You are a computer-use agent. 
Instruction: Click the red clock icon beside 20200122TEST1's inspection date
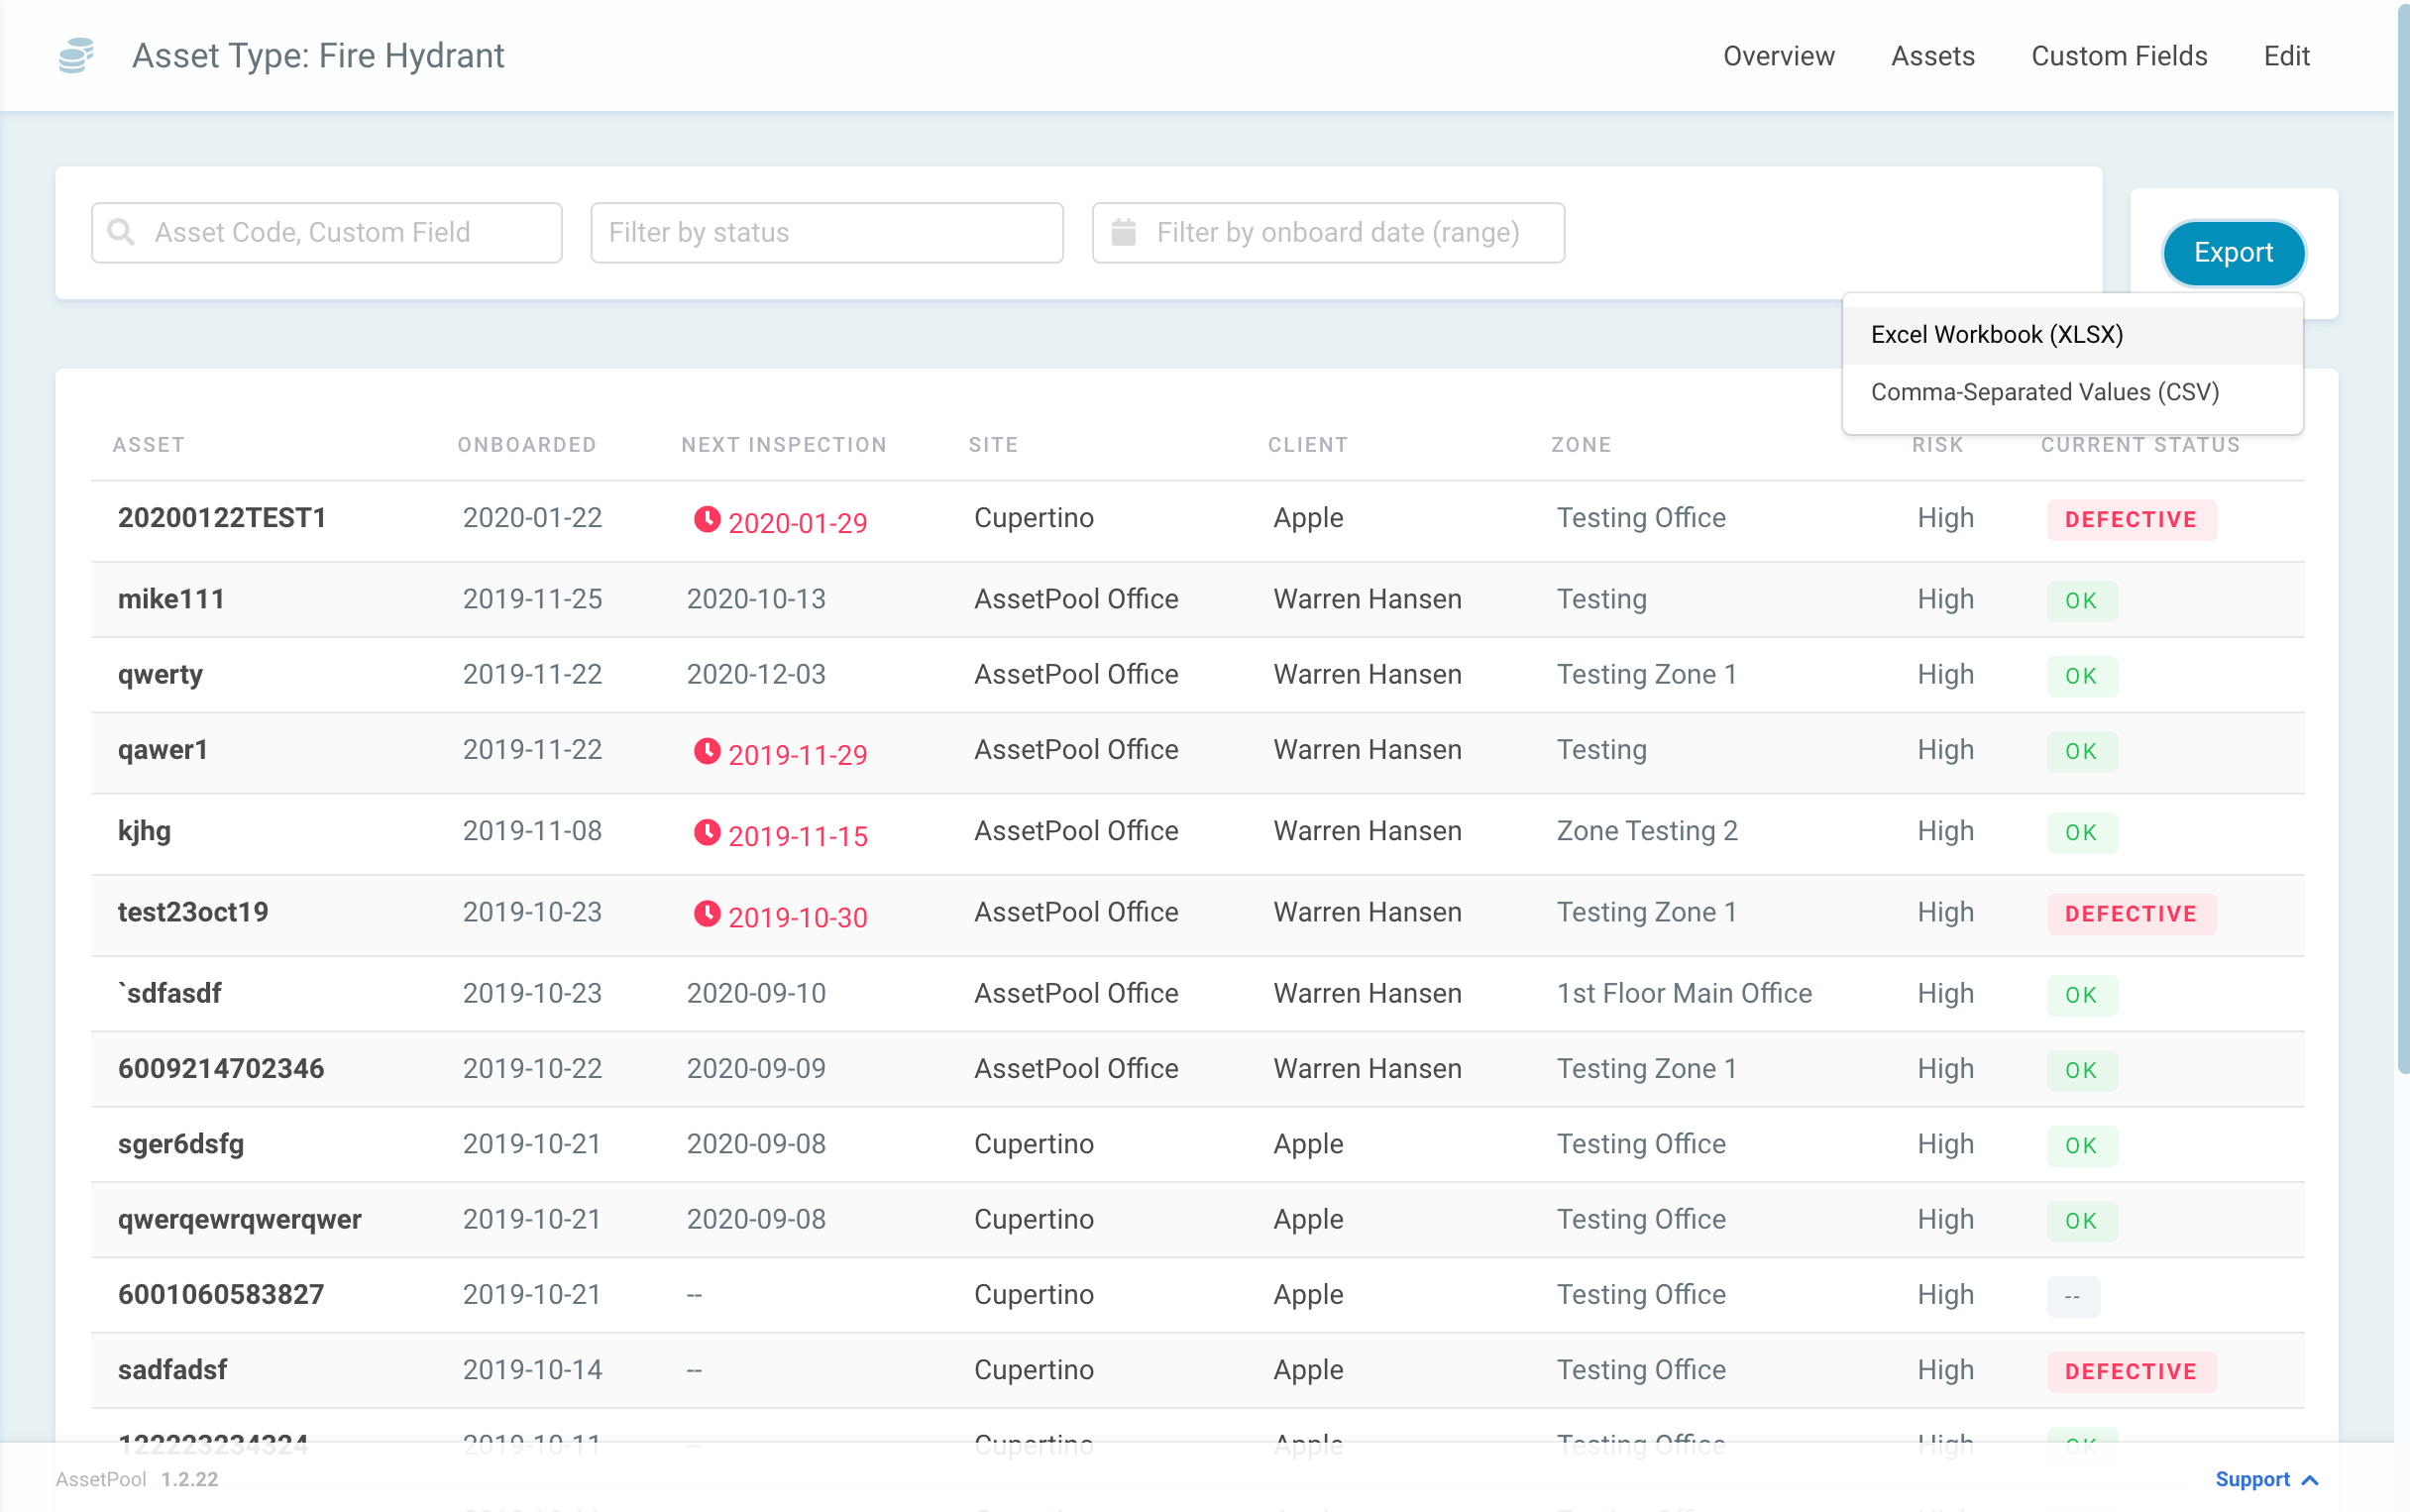707,519
